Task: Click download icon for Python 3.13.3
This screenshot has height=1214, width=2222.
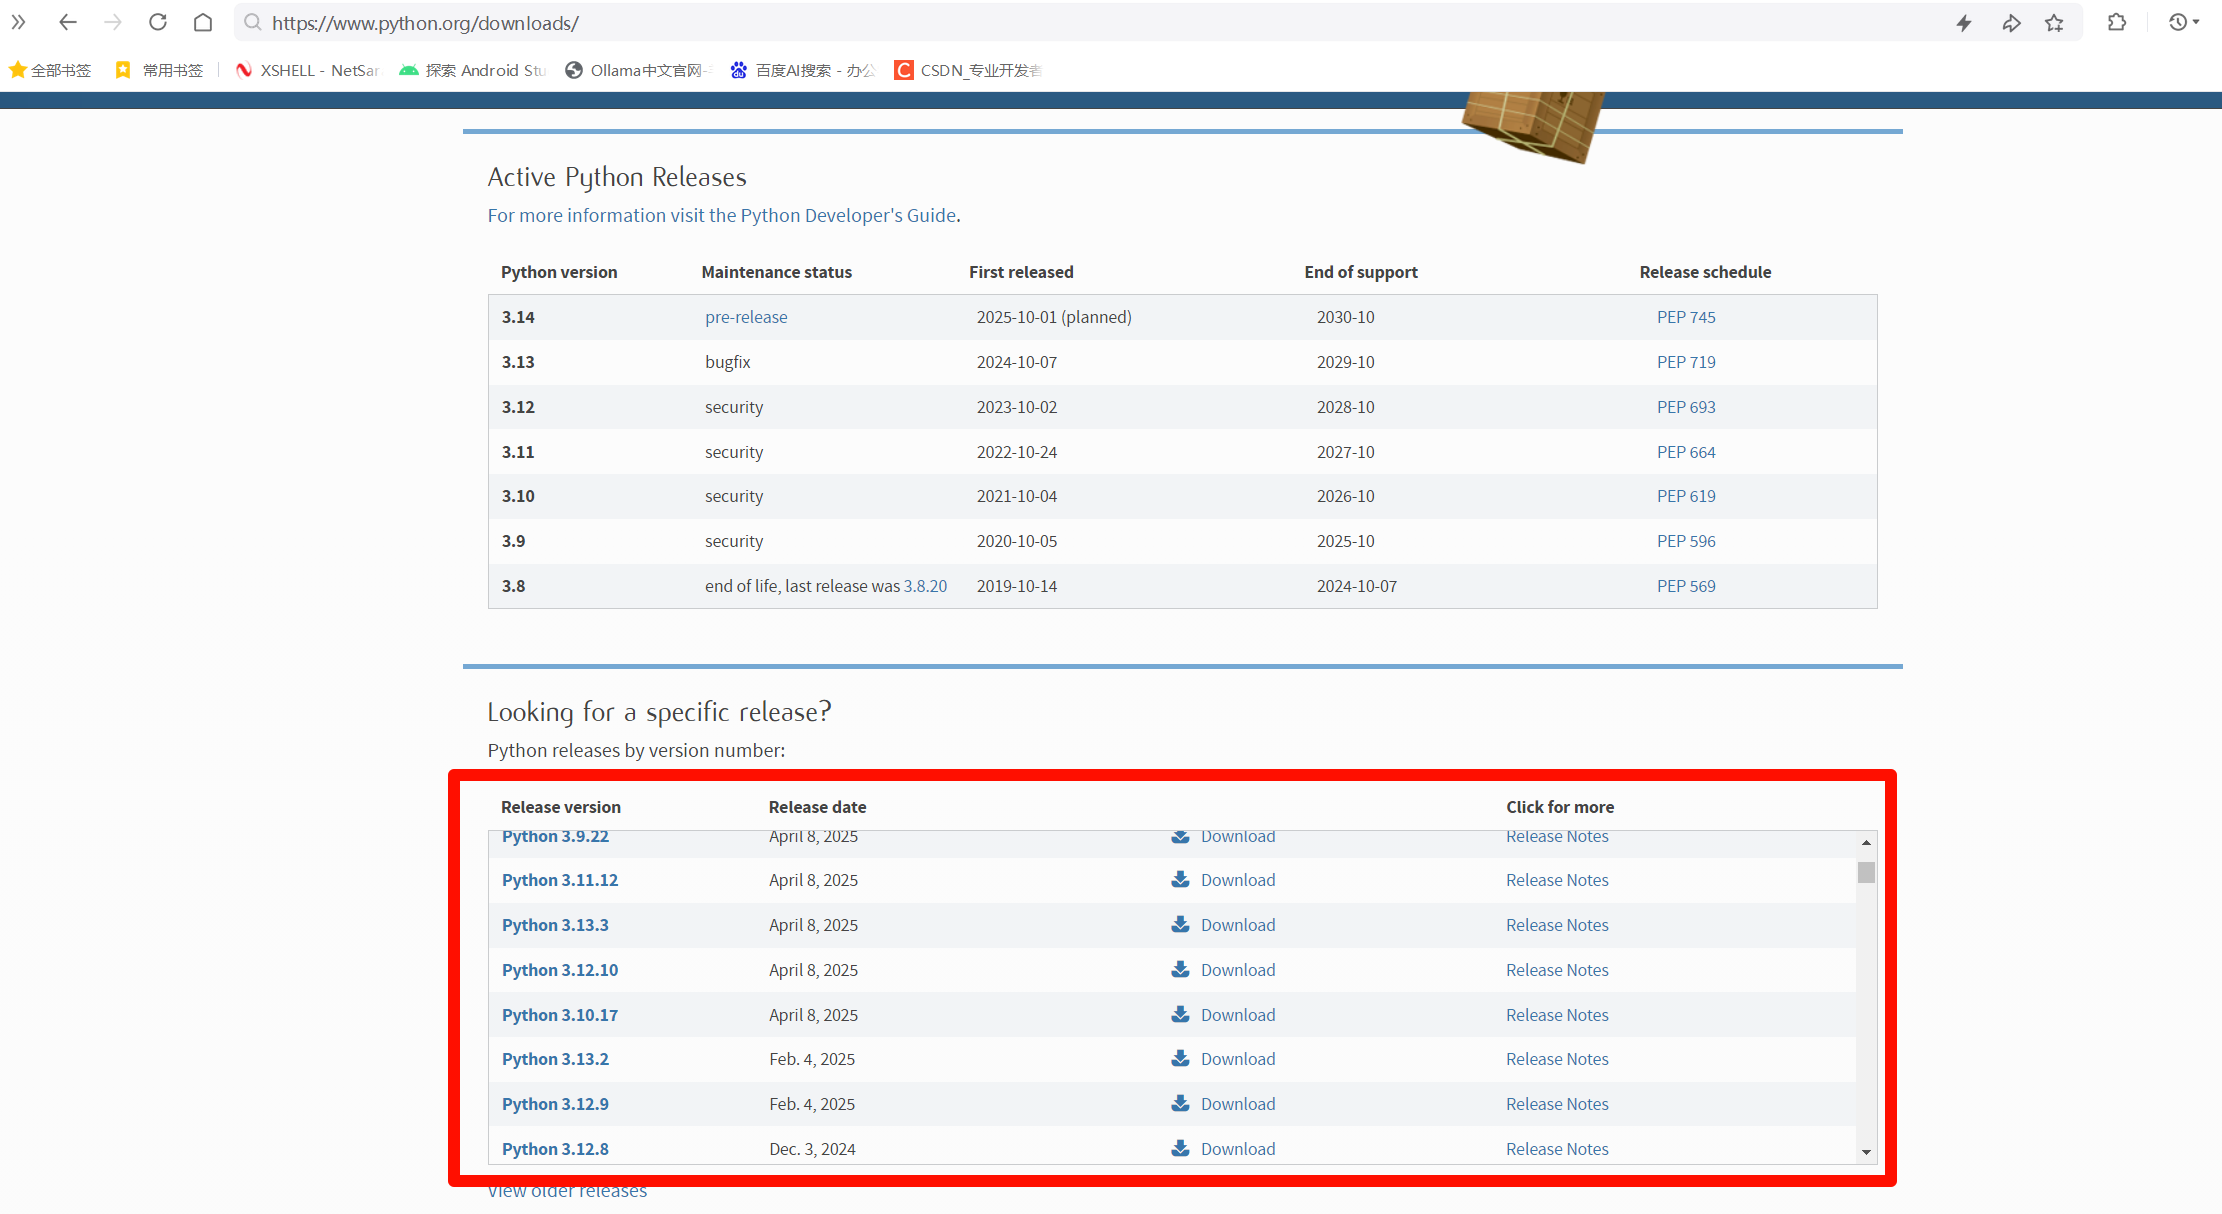Action: tap(1180, 924)
